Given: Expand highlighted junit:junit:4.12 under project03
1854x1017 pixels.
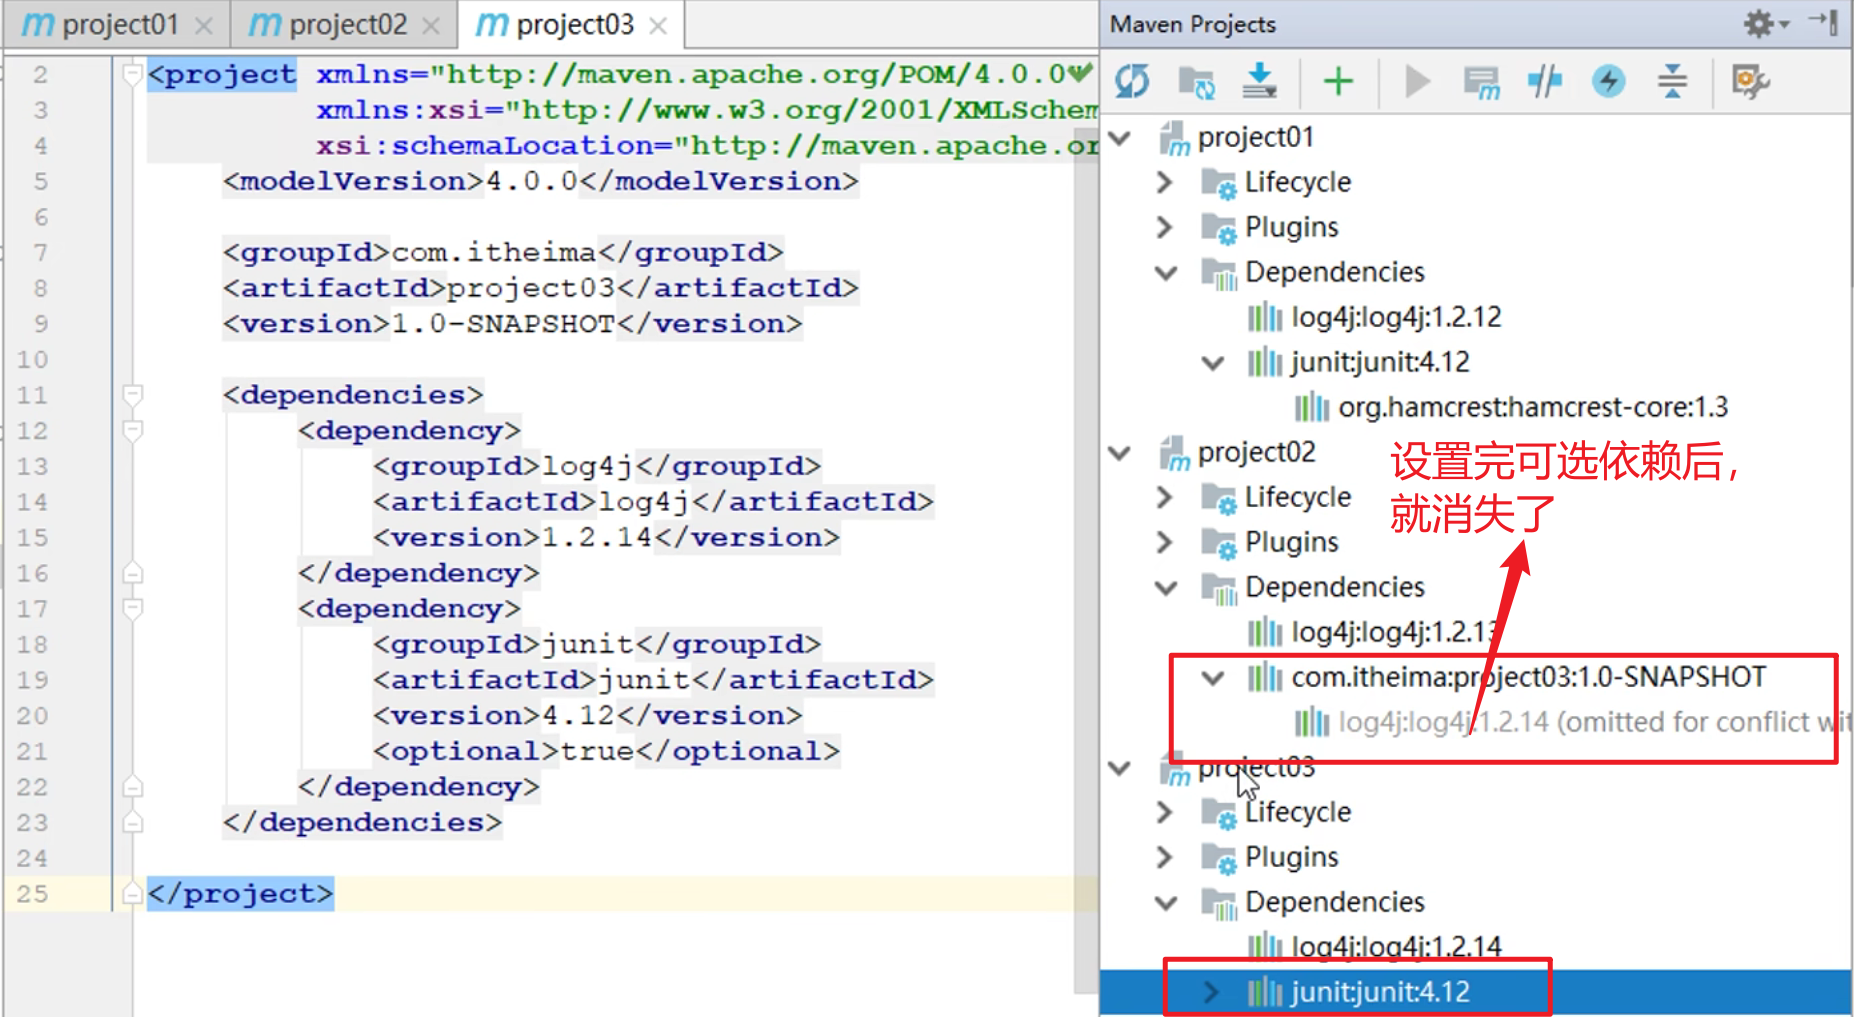Looking at the screenshot, I should tap(1211, 992).
